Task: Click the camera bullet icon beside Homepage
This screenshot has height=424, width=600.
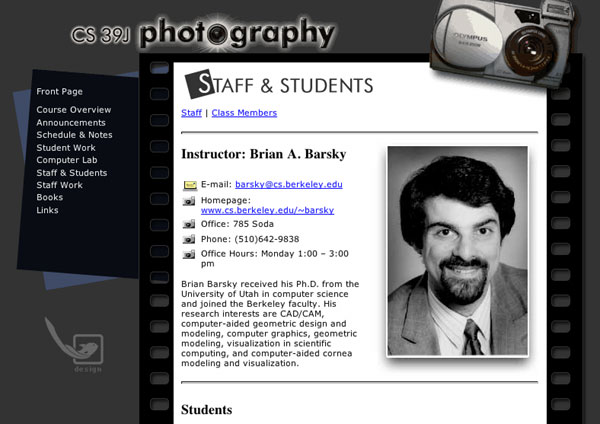Action: click(189, 201)
